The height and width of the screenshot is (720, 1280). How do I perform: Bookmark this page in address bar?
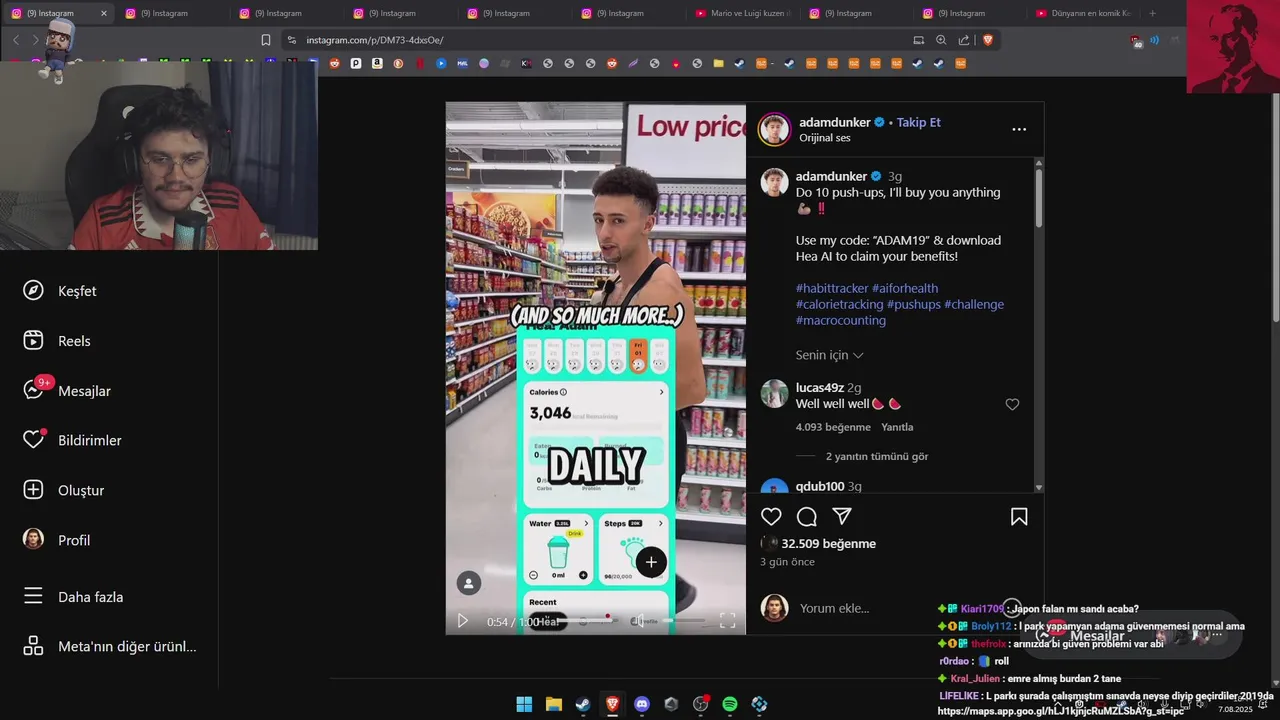(x=265, y=40)
